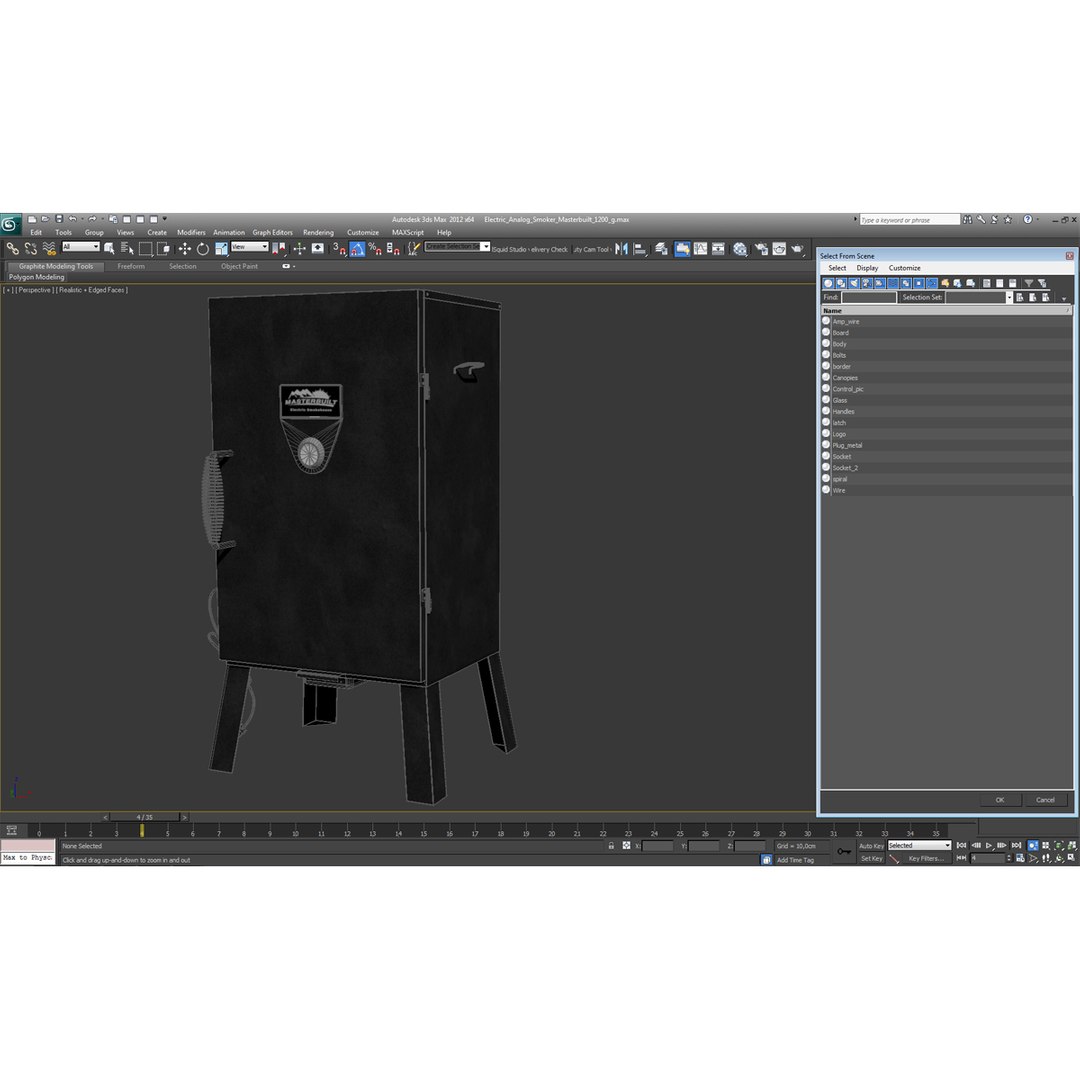
Task: Click the Unlink Selection chain icon
Action: [x=30, y=249]
